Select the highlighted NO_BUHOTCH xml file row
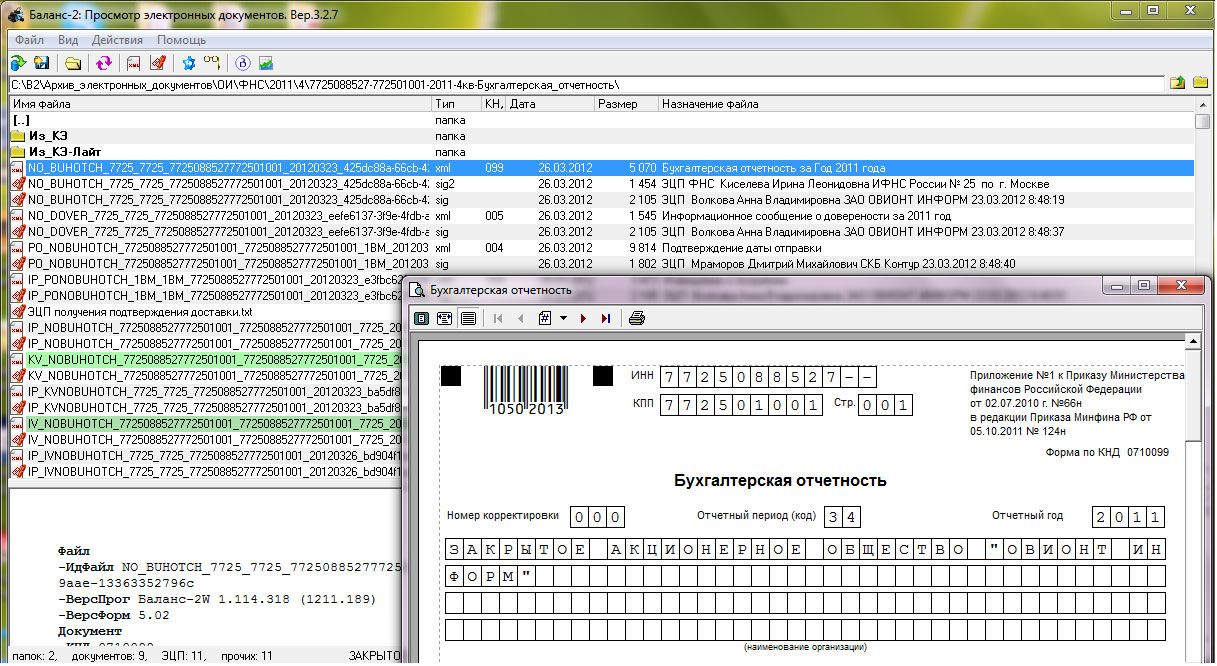 pyautogui.click(x=602, y=168)
